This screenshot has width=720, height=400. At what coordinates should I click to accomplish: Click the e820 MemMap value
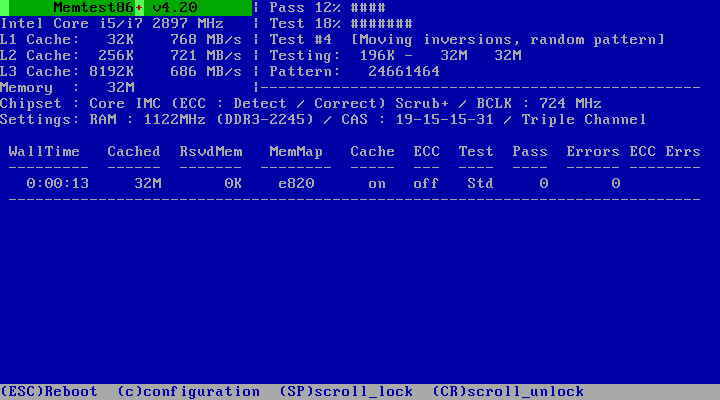coord(296,184)
